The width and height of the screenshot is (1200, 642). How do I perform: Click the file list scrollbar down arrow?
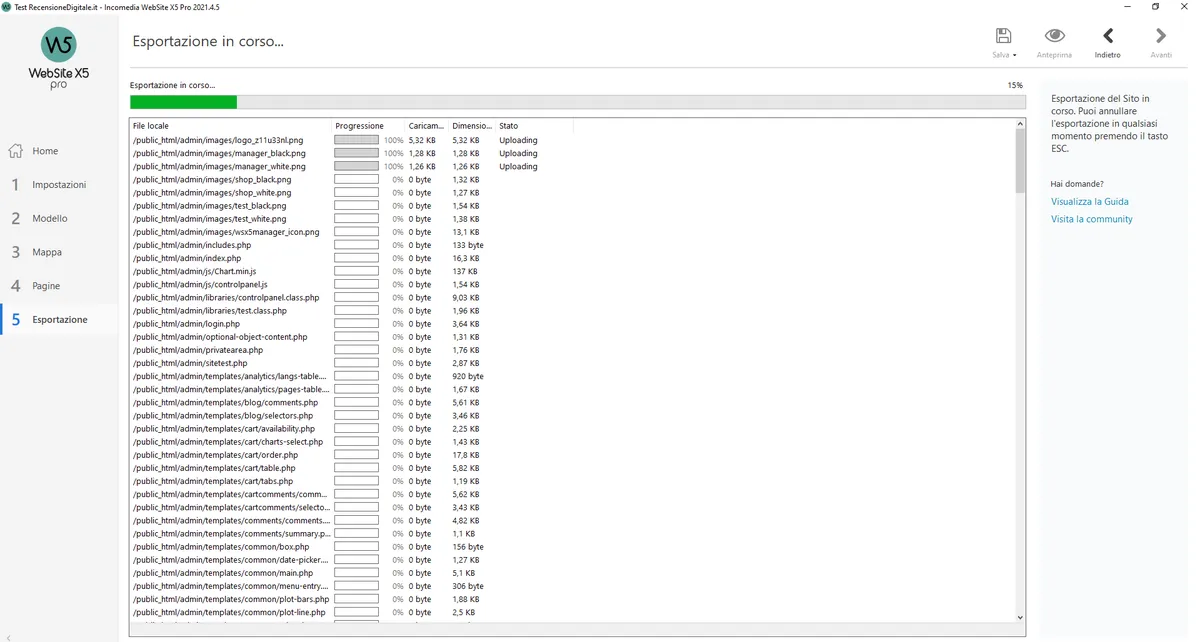click(x=1020, y=618)
